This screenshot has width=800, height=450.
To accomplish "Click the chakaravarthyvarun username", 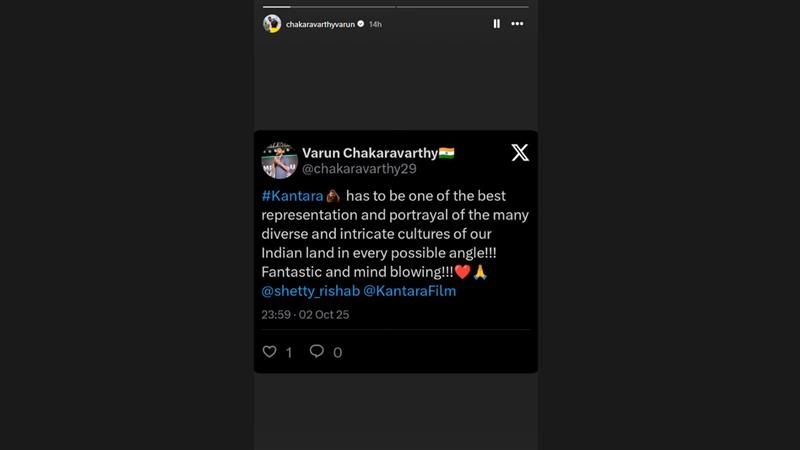I will (x=319, y=23).
